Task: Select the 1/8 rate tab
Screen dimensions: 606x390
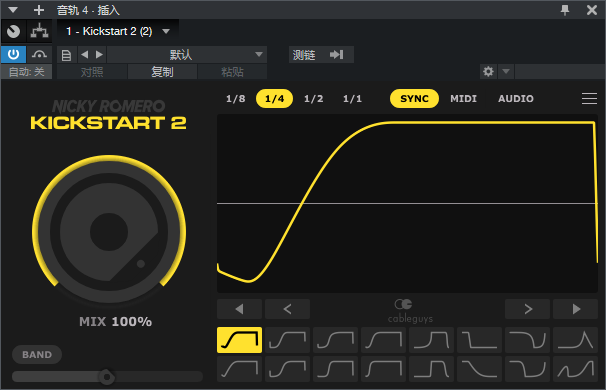Action: click(x=235, y=99)
